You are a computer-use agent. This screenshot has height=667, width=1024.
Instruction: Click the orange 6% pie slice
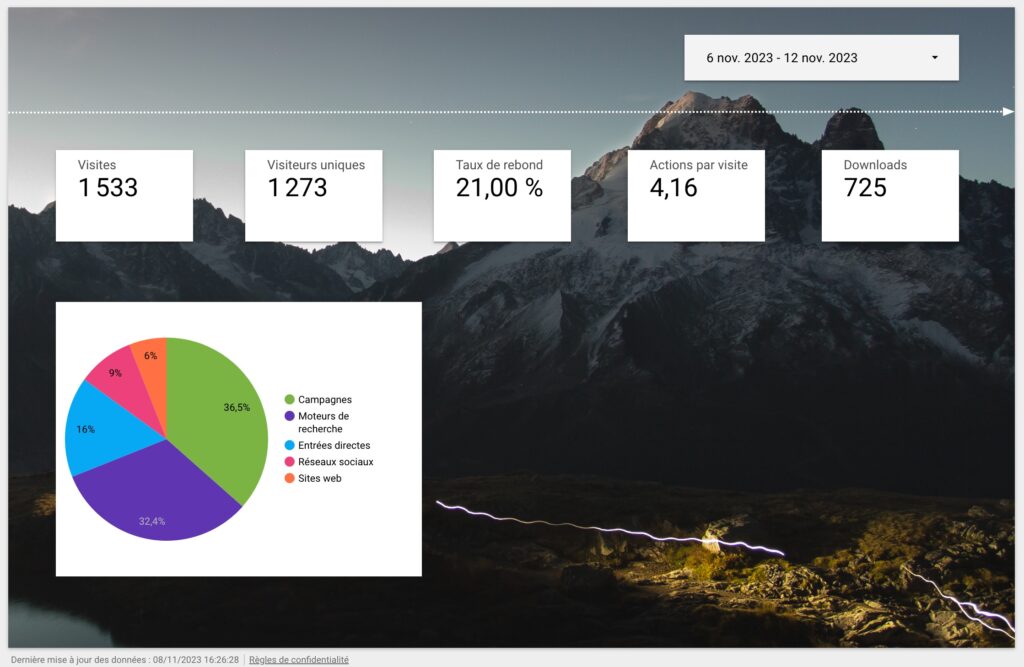coord(151,357)
